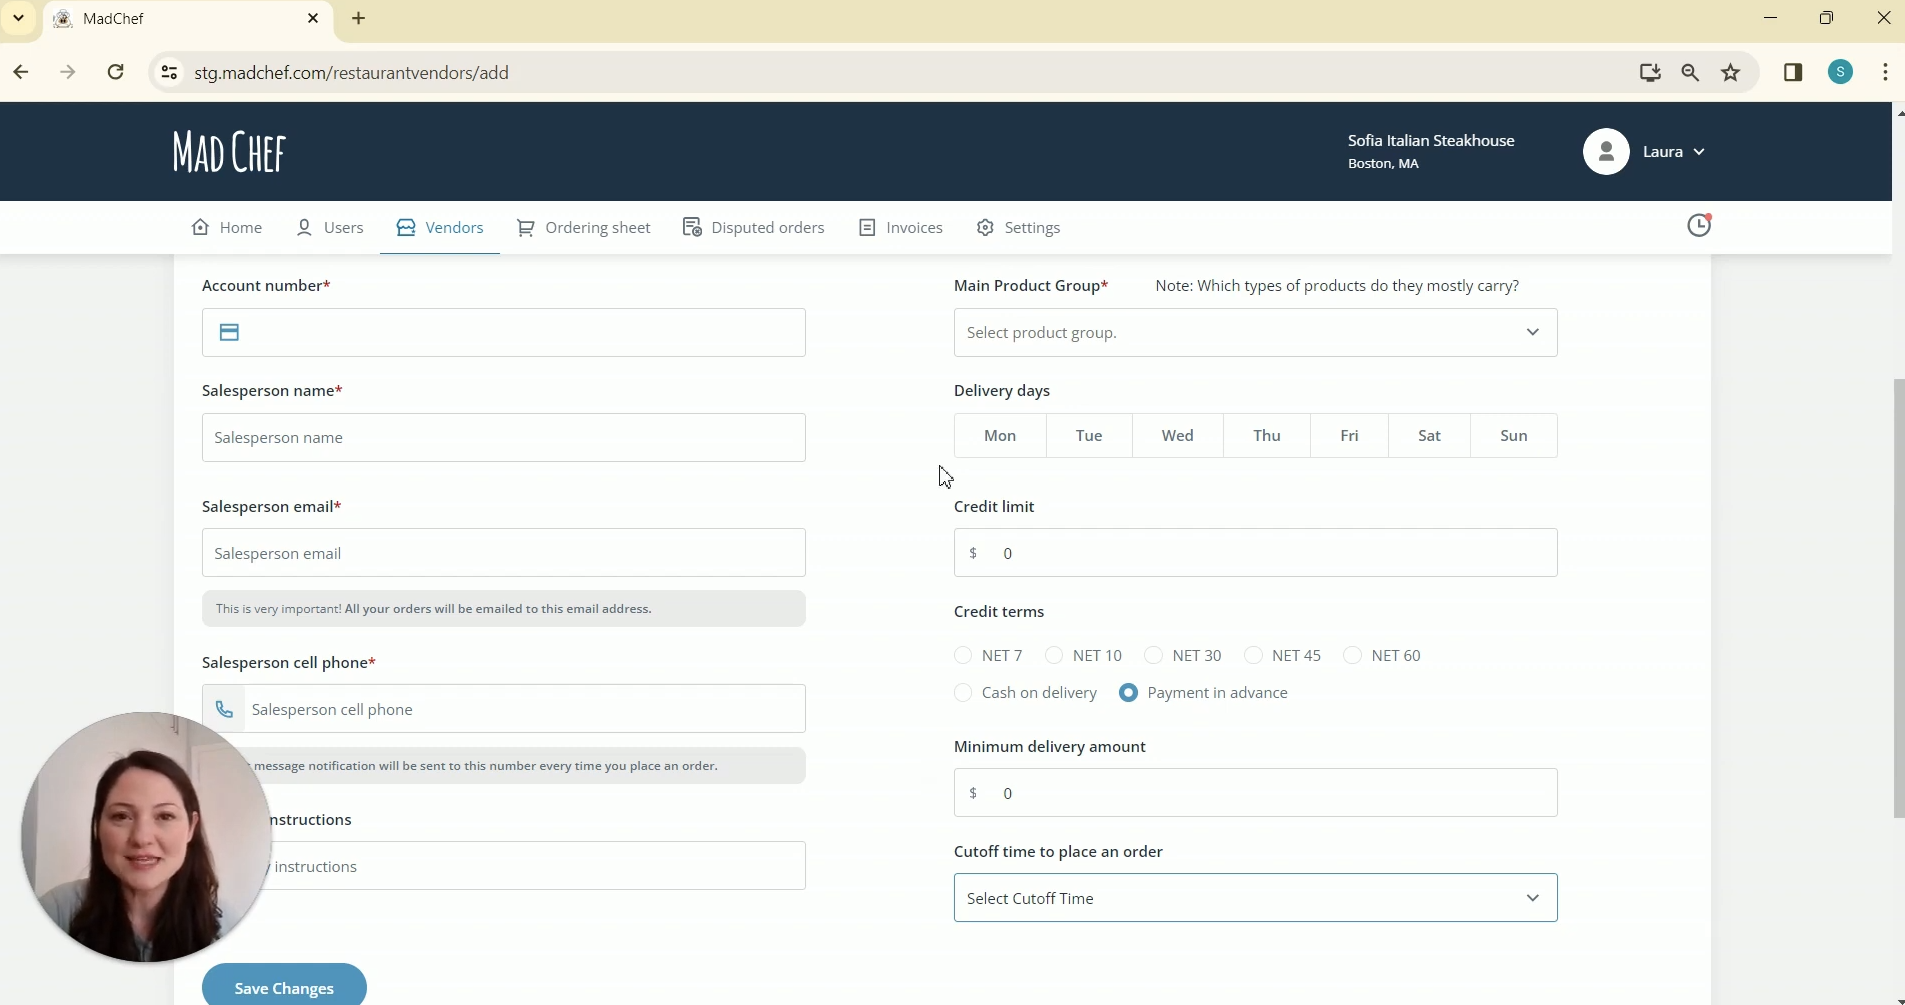Choose Cash on delivery option
This screenshot has width=1905, height=1005.
point(964,693)
